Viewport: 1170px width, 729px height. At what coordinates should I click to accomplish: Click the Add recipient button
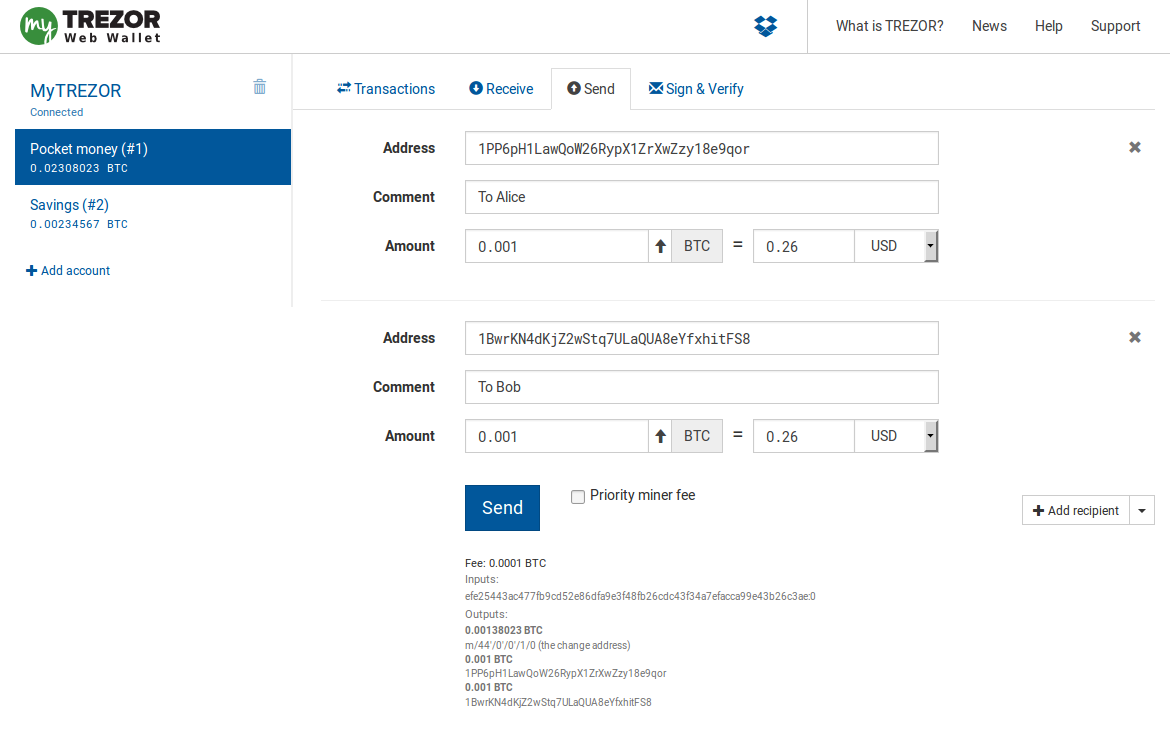[1076, 511]
